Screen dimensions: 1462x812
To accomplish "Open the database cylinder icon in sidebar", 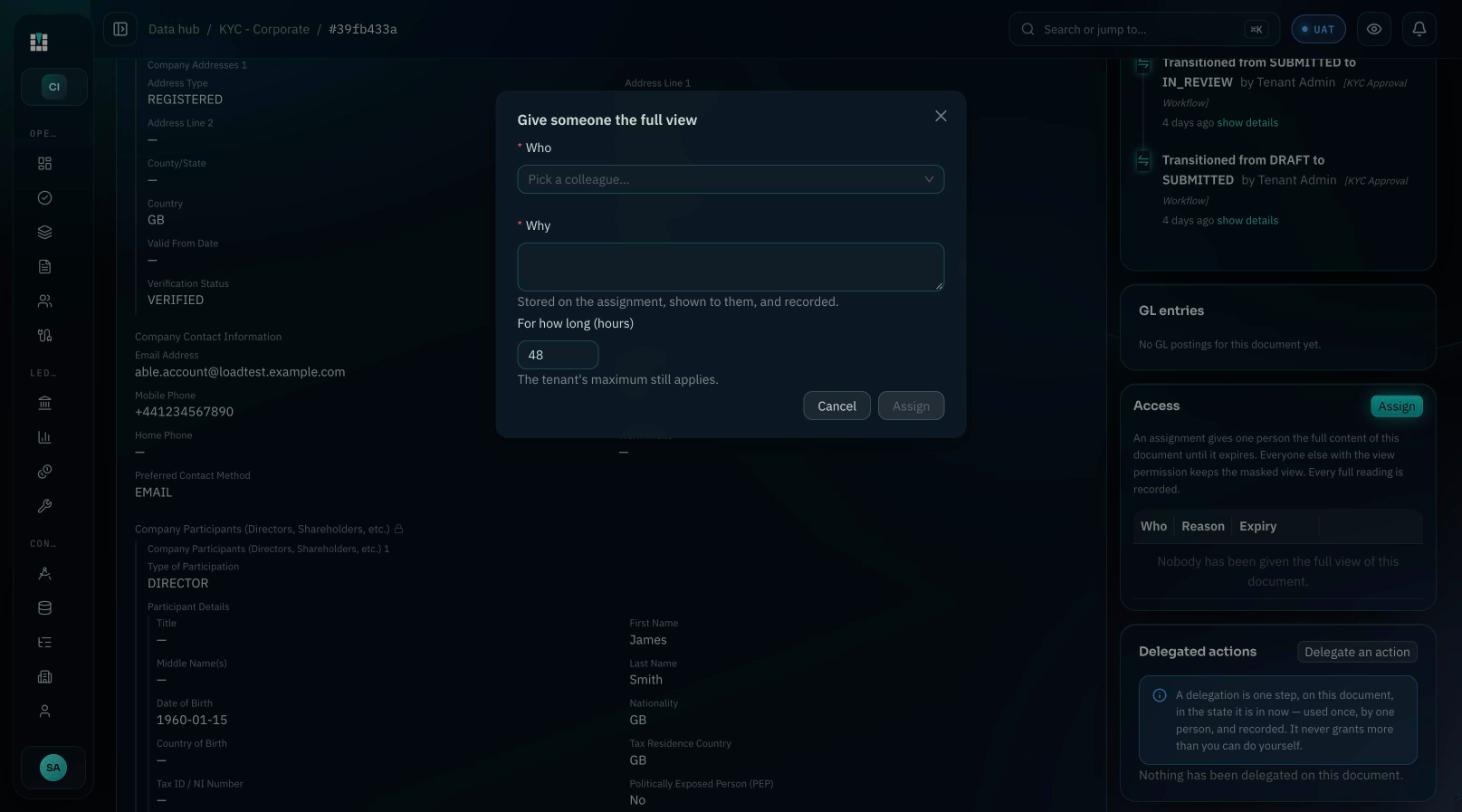I will [44, 608].
